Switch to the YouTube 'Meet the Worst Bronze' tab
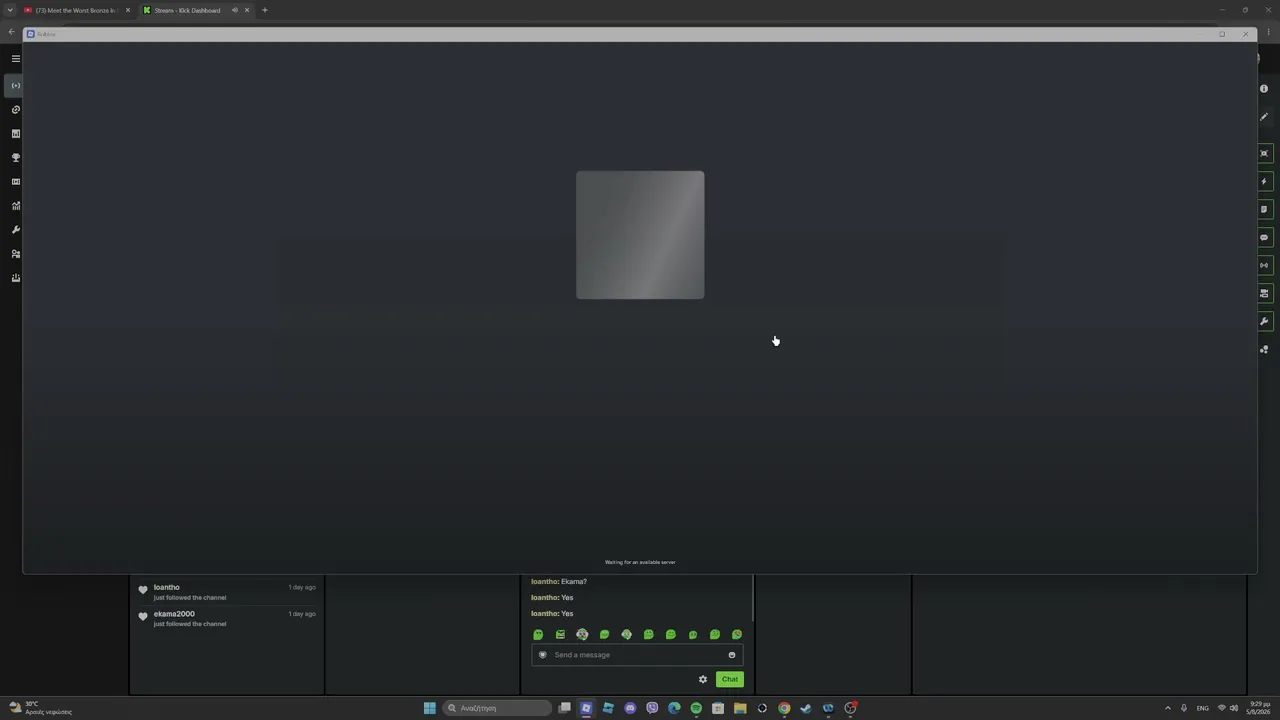 click(77, 10)
